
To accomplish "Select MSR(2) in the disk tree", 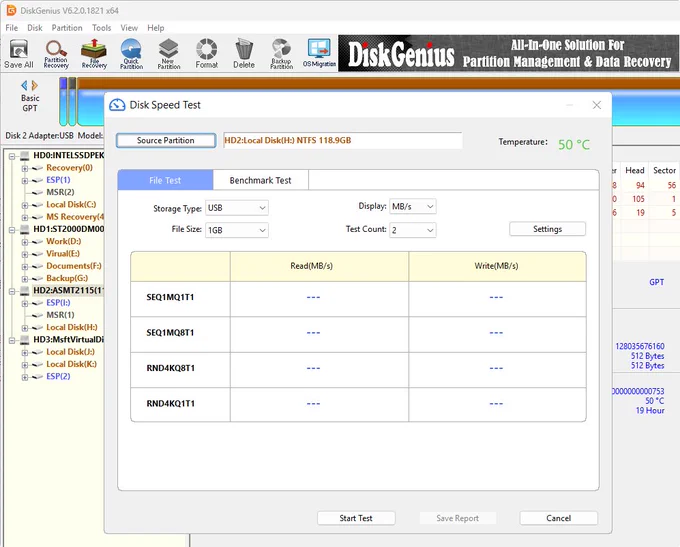I will (x=60, y=192).
